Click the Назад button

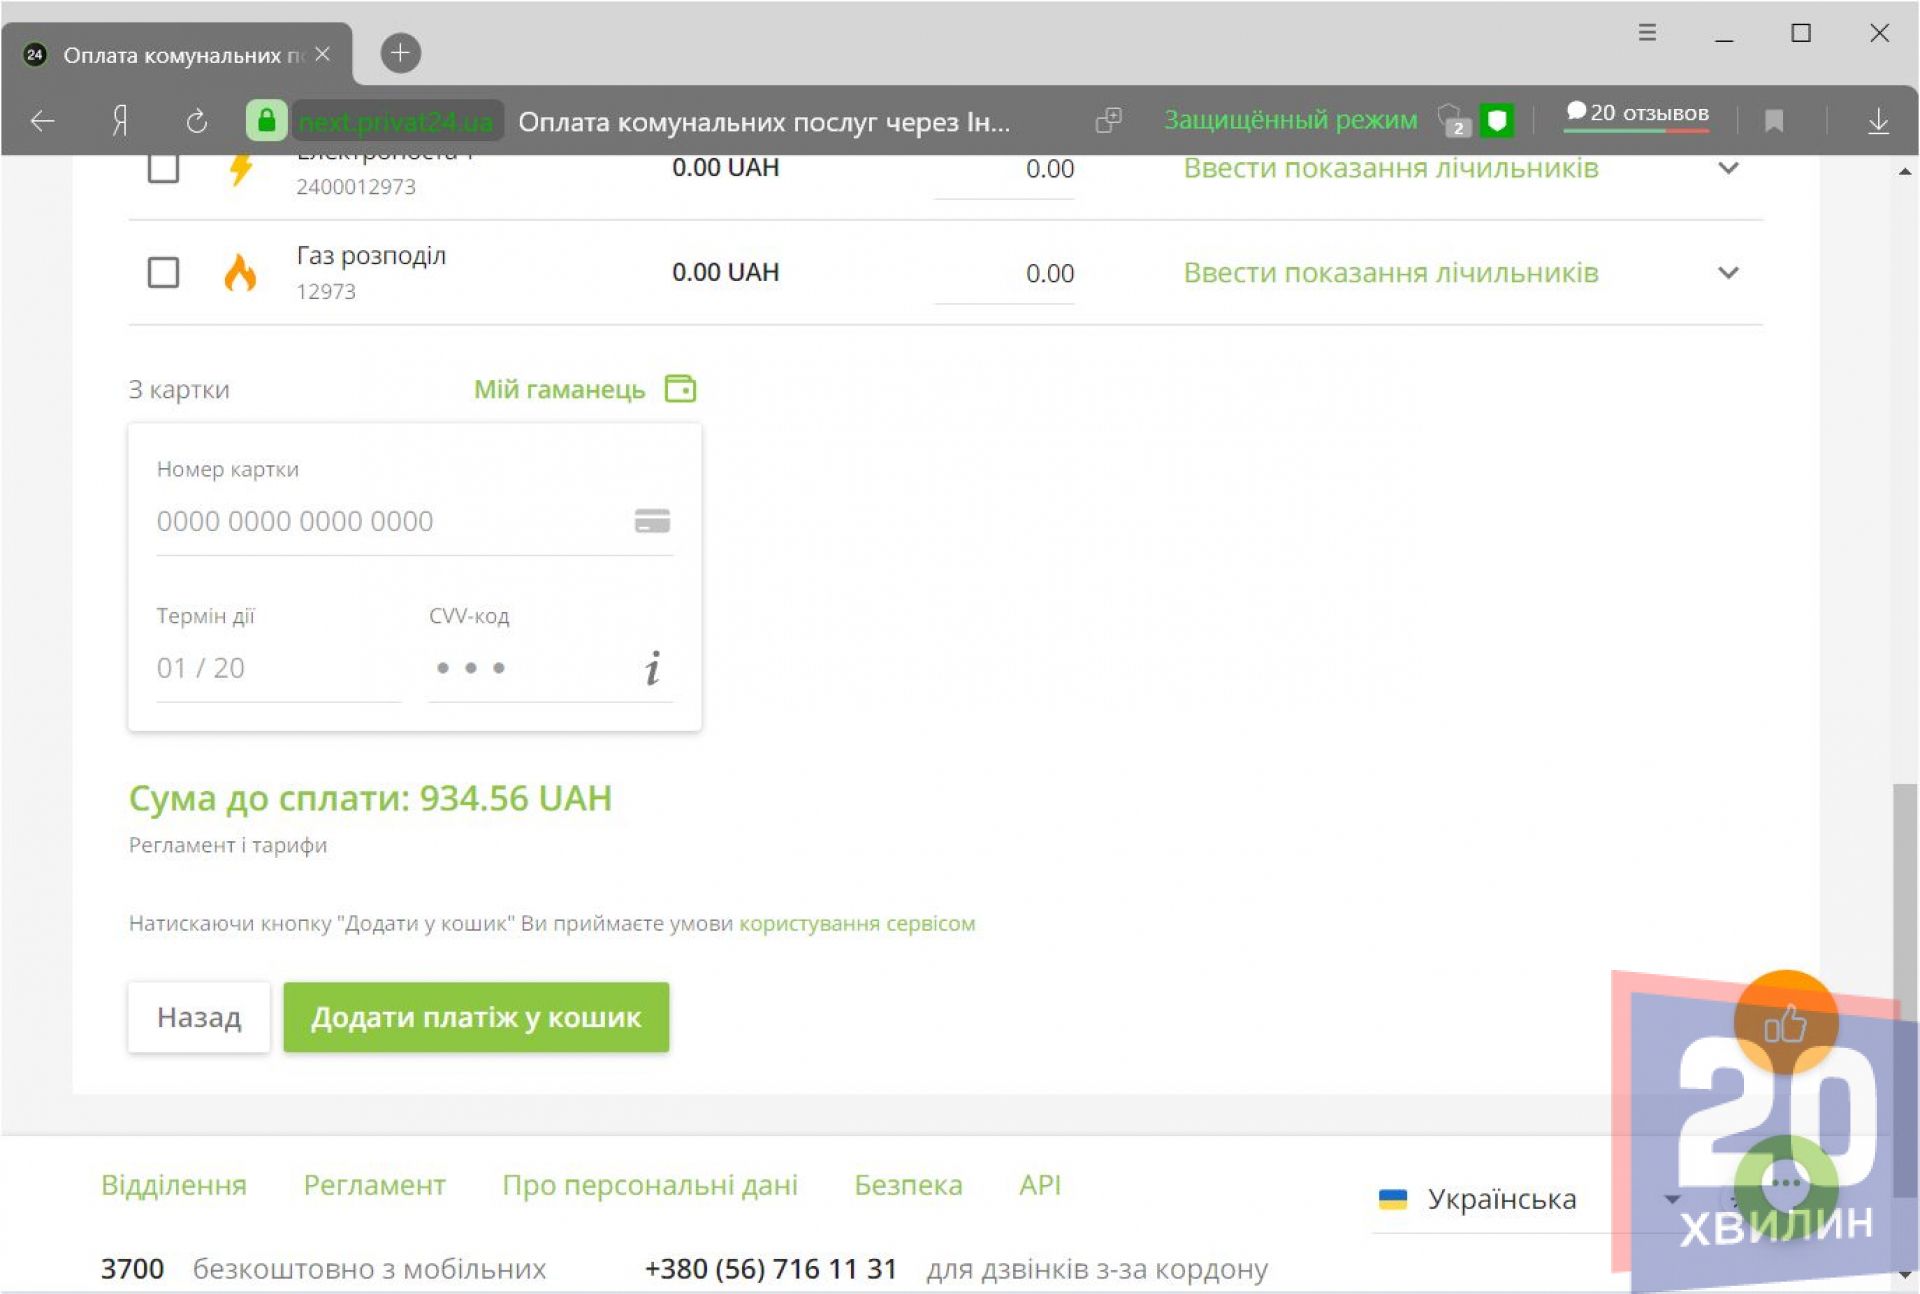click(x=199, y=1017)
